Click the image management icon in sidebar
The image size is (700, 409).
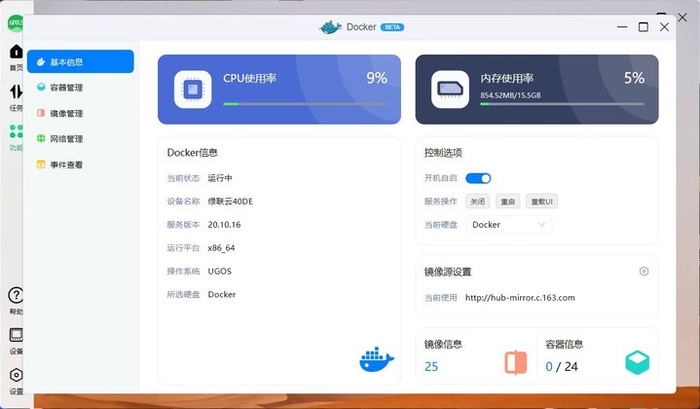pyautogui.click(x=41, y=113)
